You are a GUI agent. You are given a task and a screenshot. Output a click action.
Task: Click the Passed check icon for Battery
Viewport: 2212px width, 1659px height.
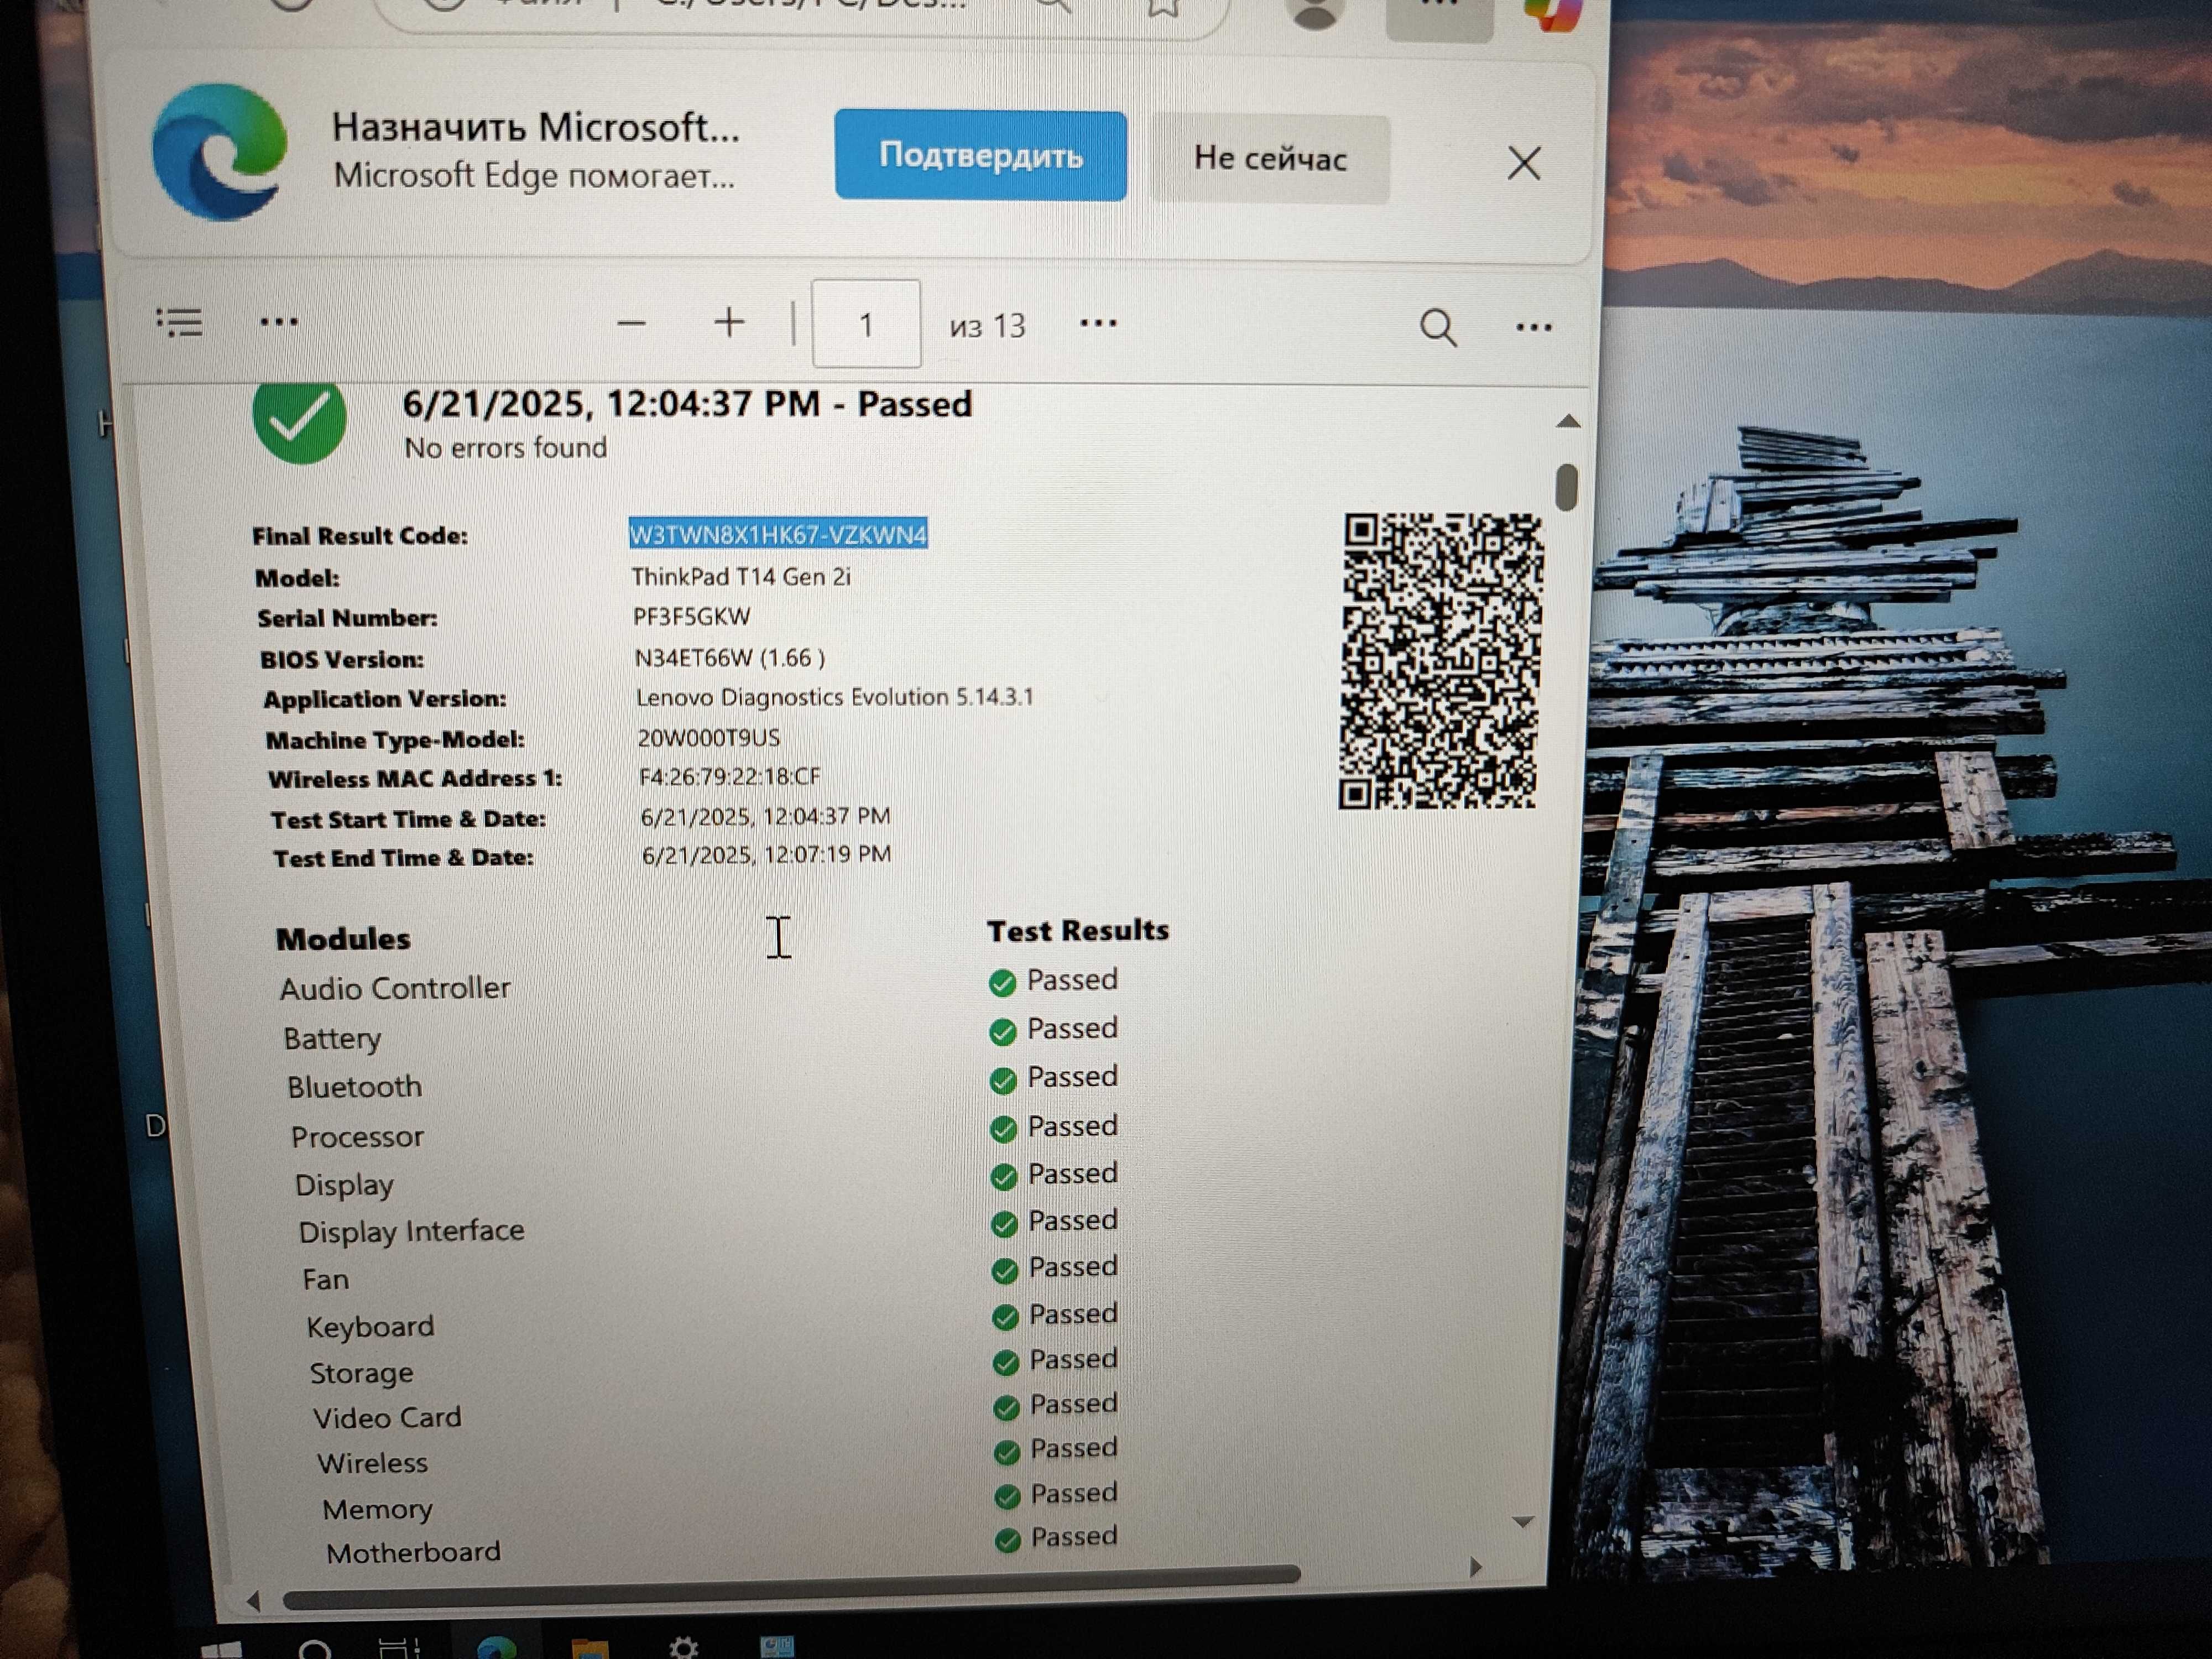click(1002, 1032)
